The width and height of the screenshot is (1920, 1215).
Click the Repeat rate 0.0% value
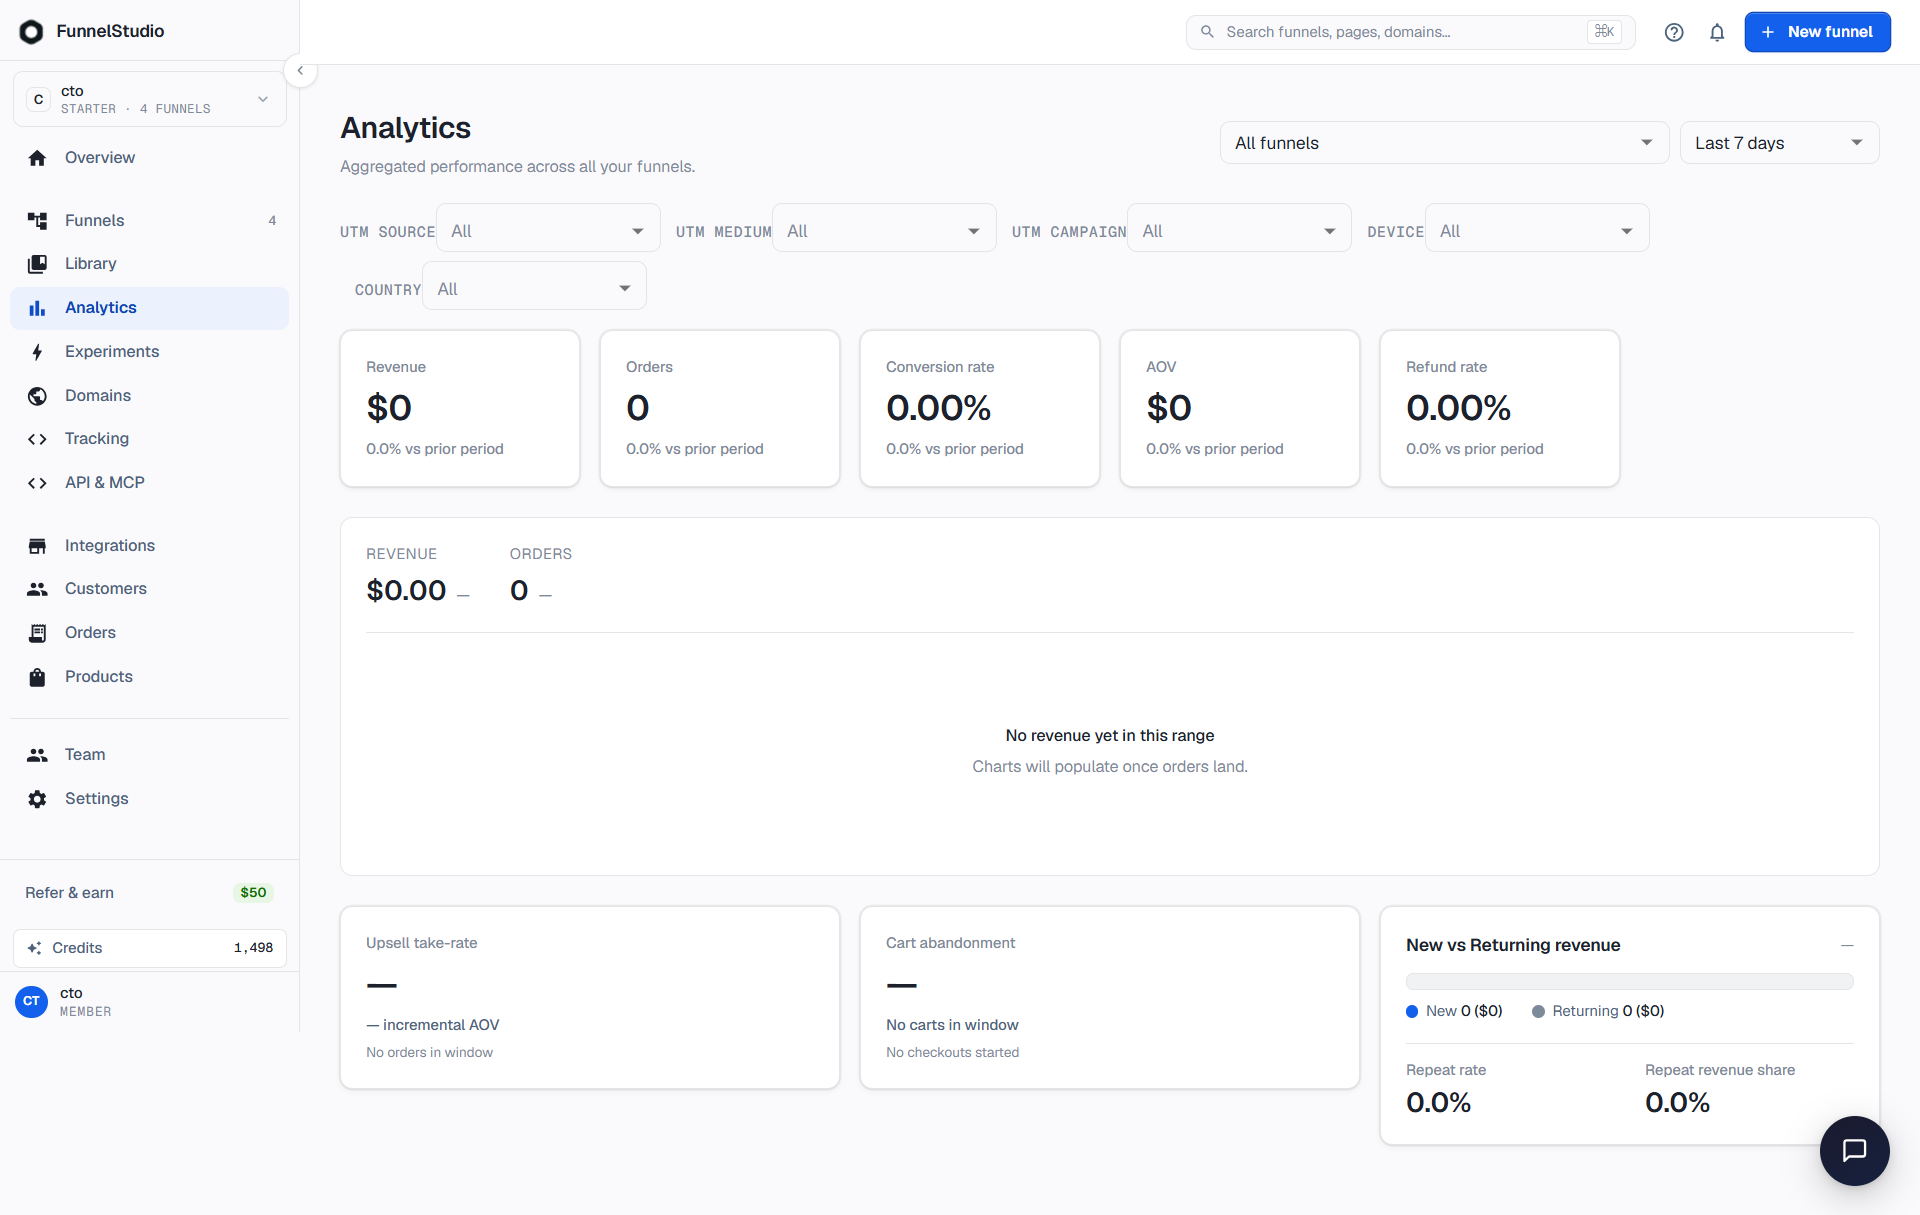coord(1438,1103)
